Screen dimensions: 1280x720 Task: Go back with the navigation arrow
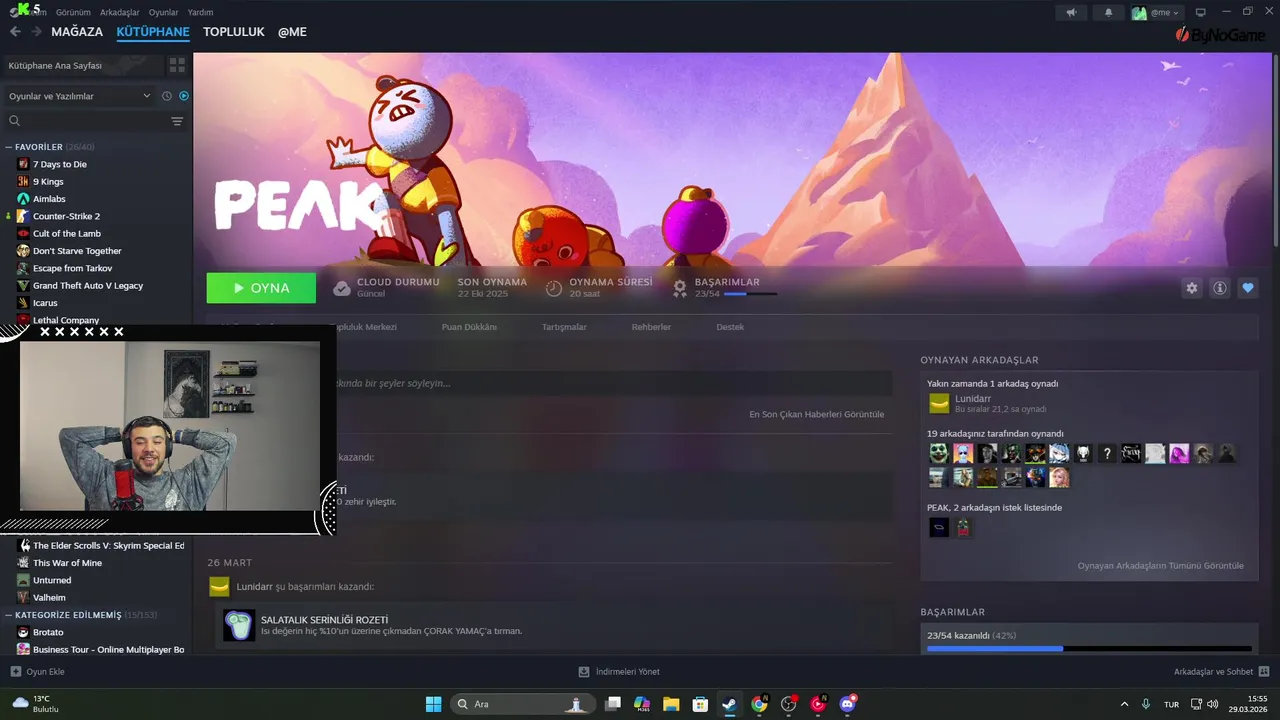pos(15,32)
